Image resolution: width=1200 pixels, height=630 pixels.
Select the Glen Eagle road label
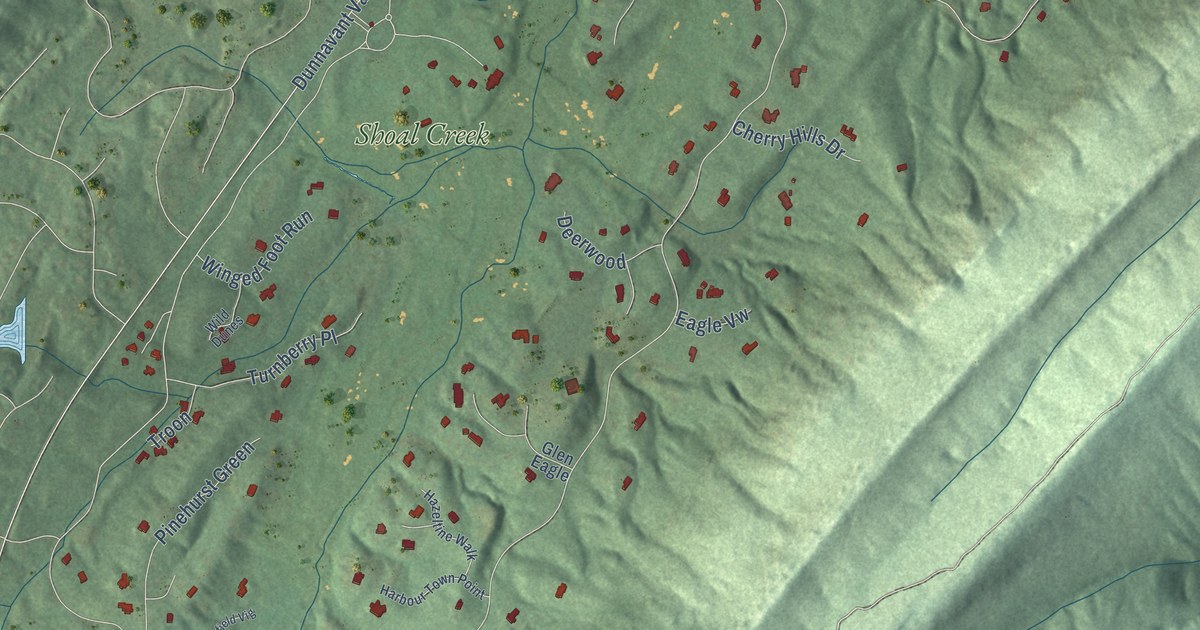(552, 462)
